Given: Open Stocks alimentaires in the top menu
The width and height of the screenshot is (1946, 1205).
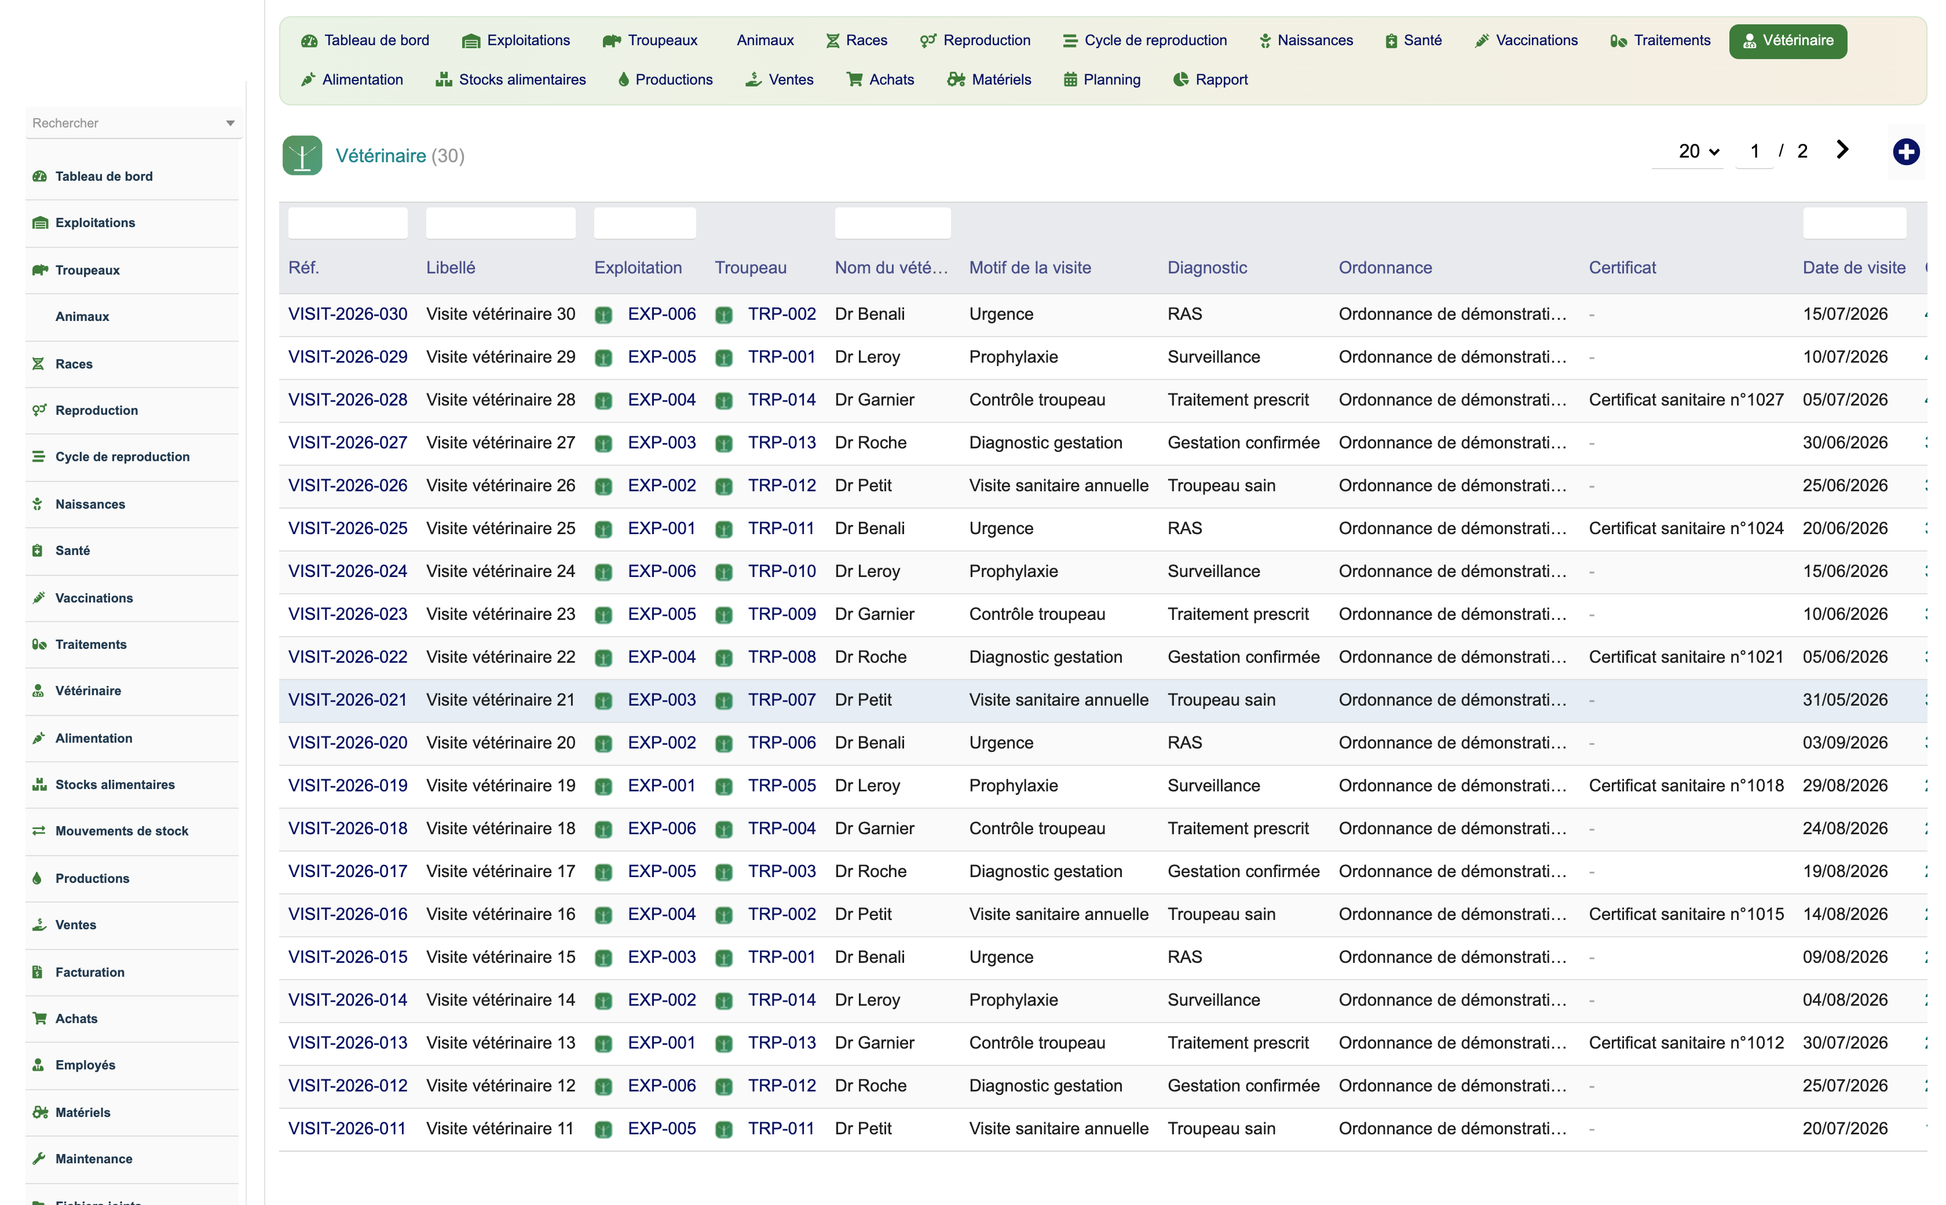Looking at the screenshot, I should (511, 80).
